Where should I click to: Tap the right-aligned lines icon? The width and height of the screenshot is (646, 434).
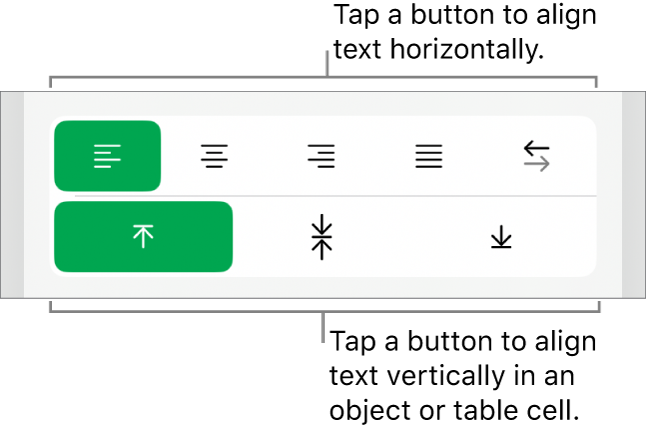pos(321,156)
